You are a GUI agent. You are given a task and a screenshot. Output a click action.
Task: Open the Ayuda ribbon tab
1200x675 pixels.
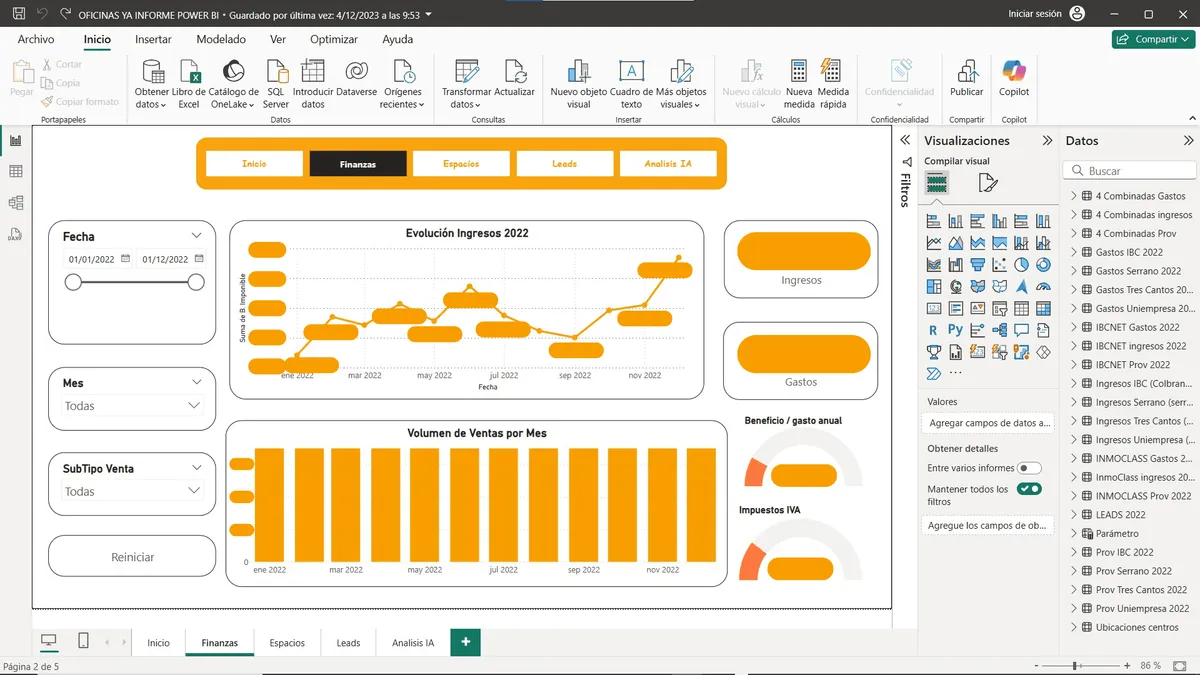(x=398, y=40)
